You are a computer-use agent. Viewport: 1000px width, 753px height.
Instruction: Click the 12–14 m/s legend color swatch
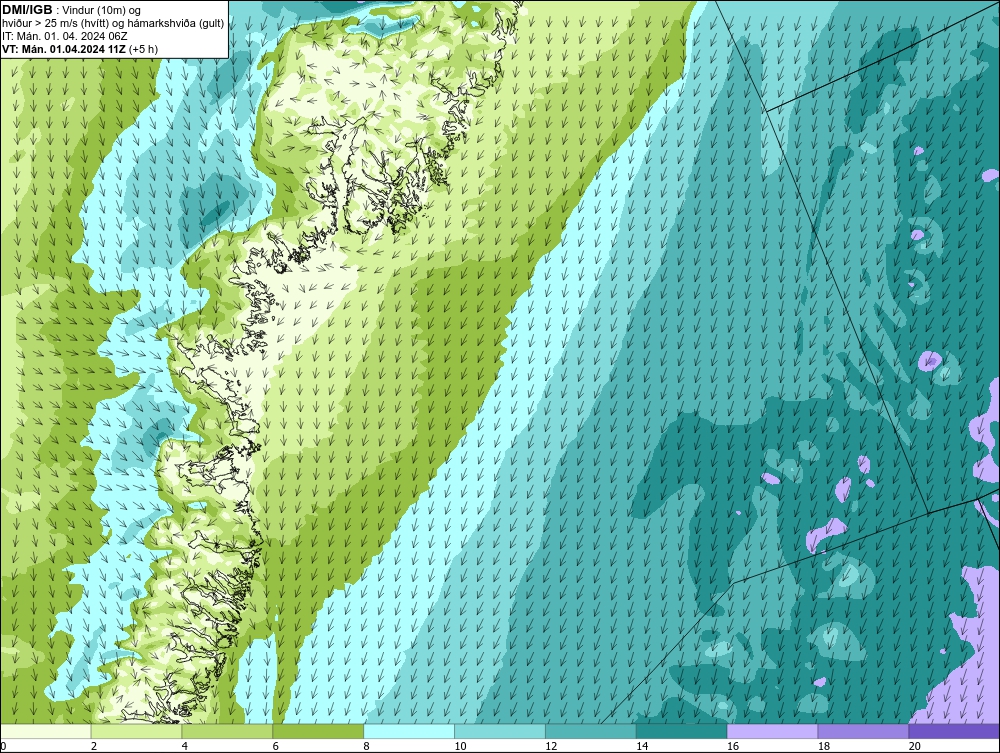(591, 731)
